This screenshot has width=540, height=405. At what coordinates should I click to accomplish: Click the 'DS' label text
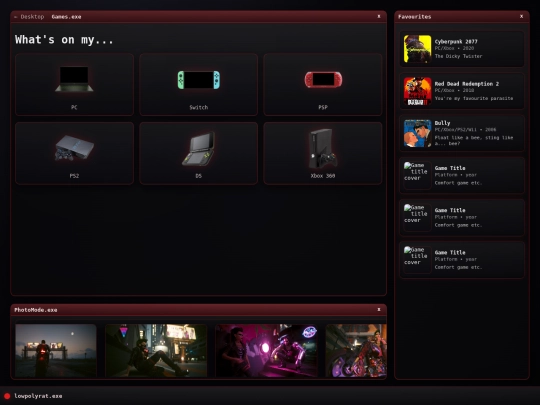(x=199, y=176)
